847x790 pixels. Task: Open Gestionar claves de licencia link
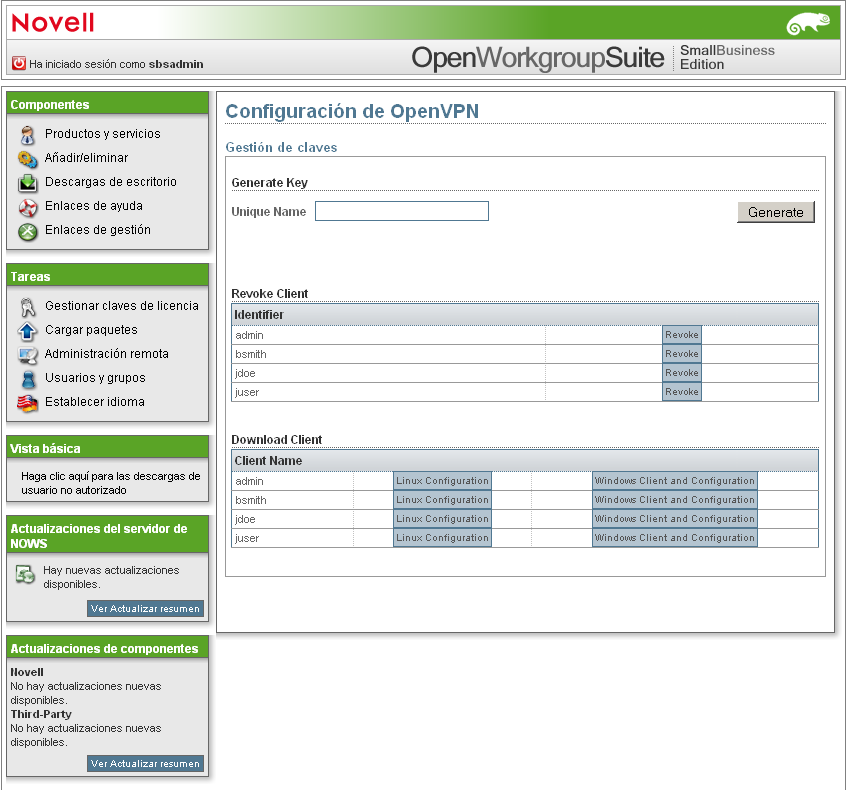tap(122, 306)
